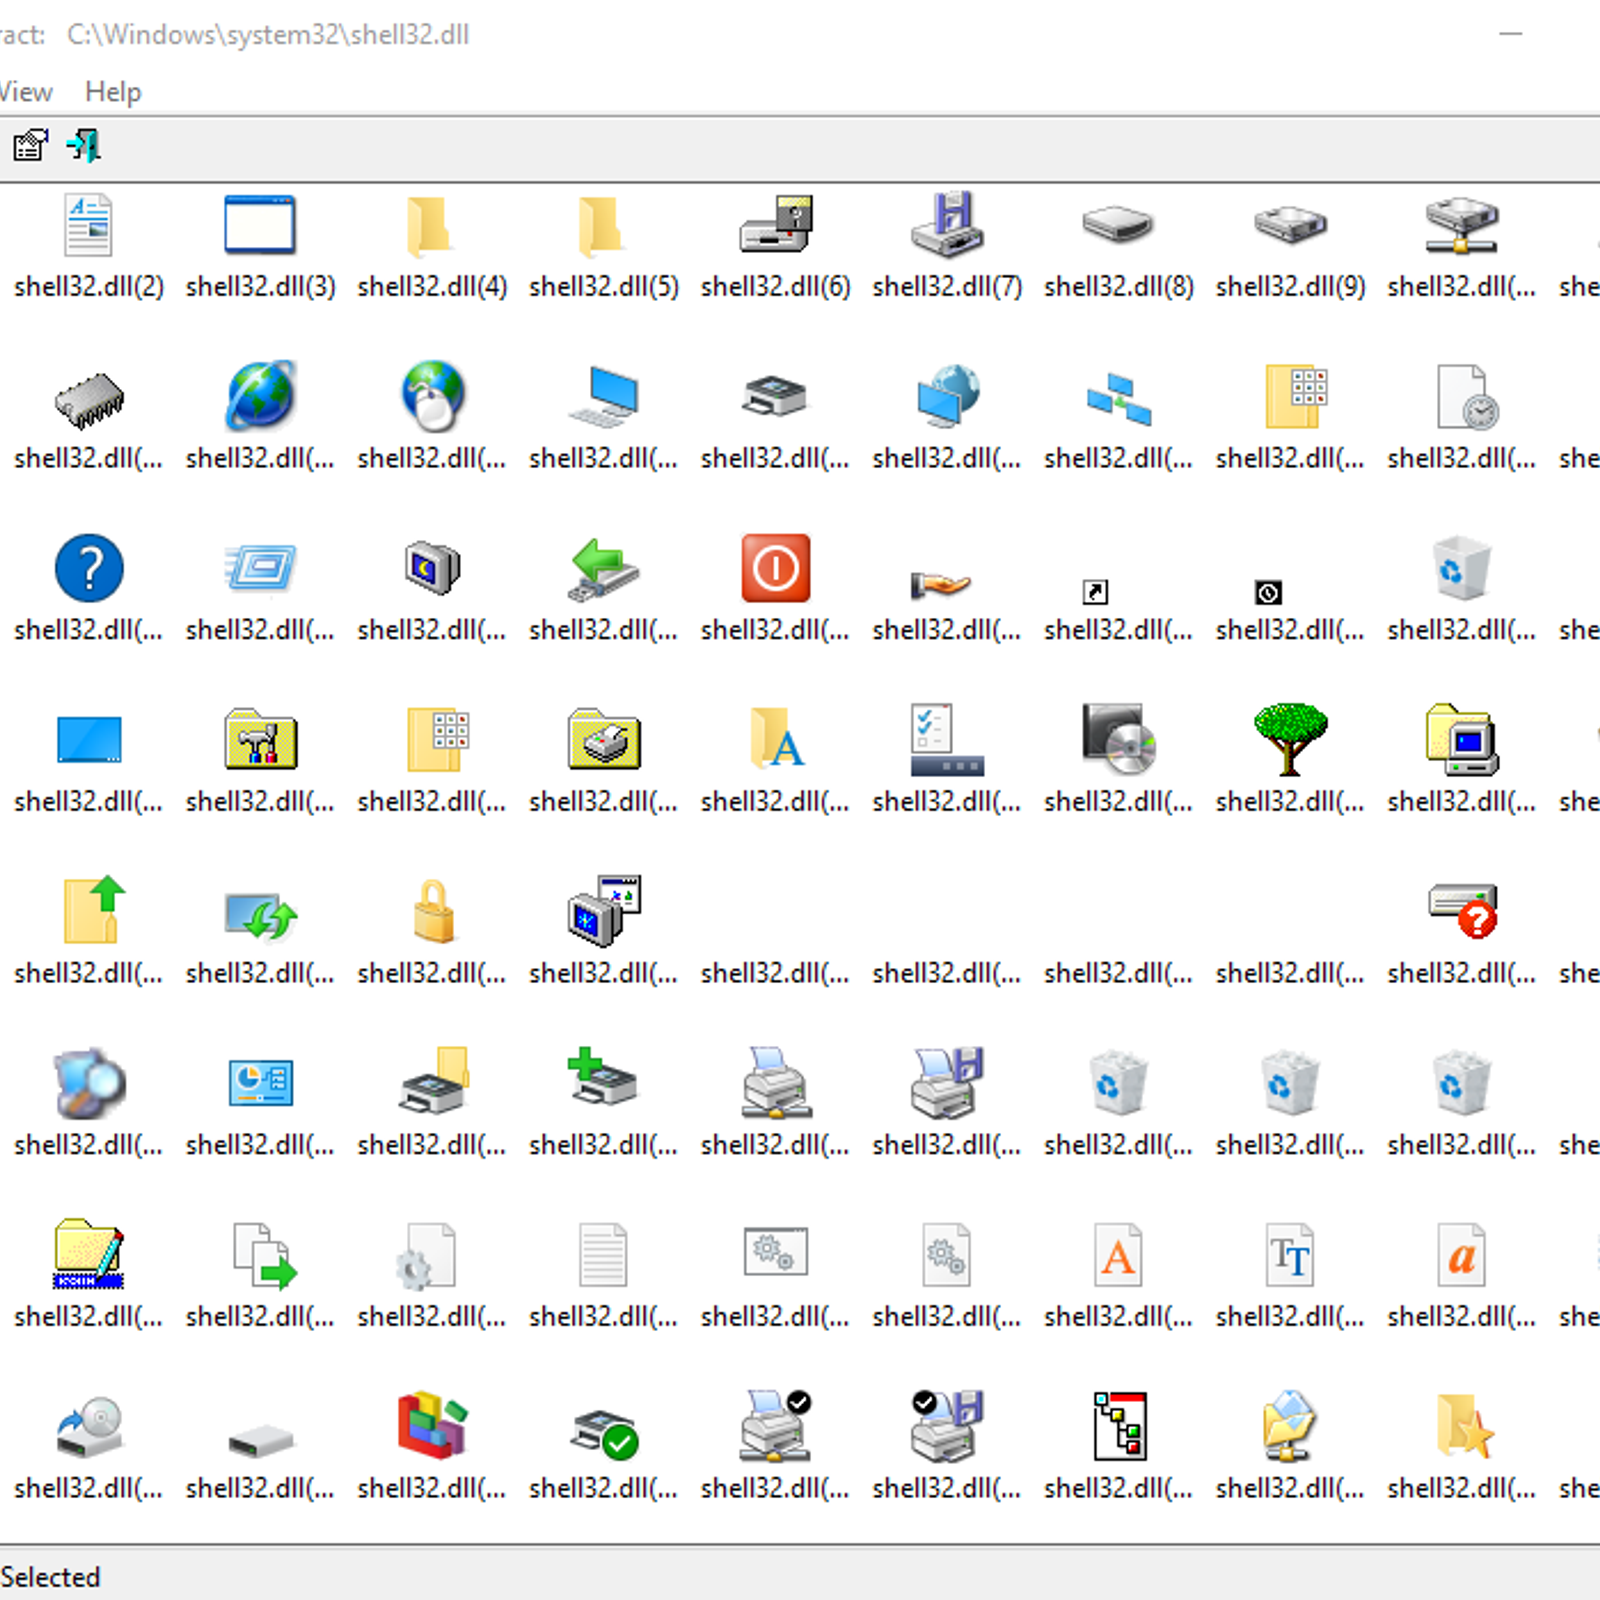Select the small shortcut arrow overlay icon
The height and width of the screenshot is (1600, 1600).
(x=1095, y=592)
